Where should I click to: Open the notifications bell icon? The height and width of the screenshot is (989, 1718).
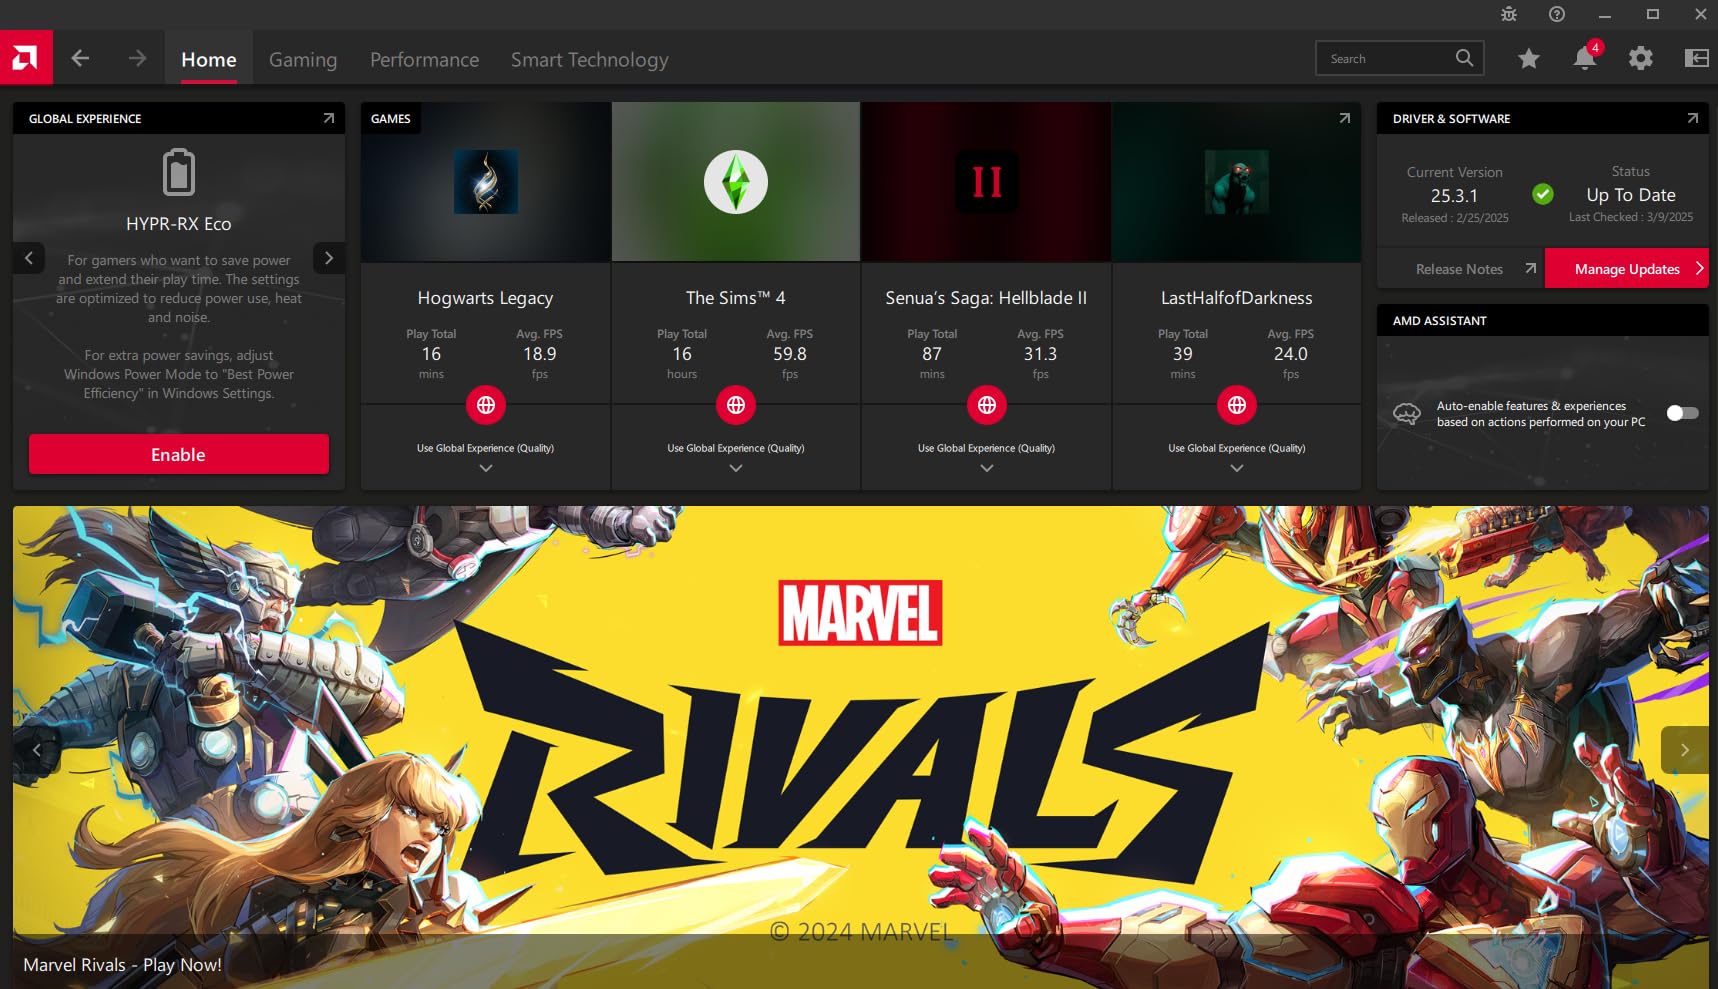point(1584,59)
